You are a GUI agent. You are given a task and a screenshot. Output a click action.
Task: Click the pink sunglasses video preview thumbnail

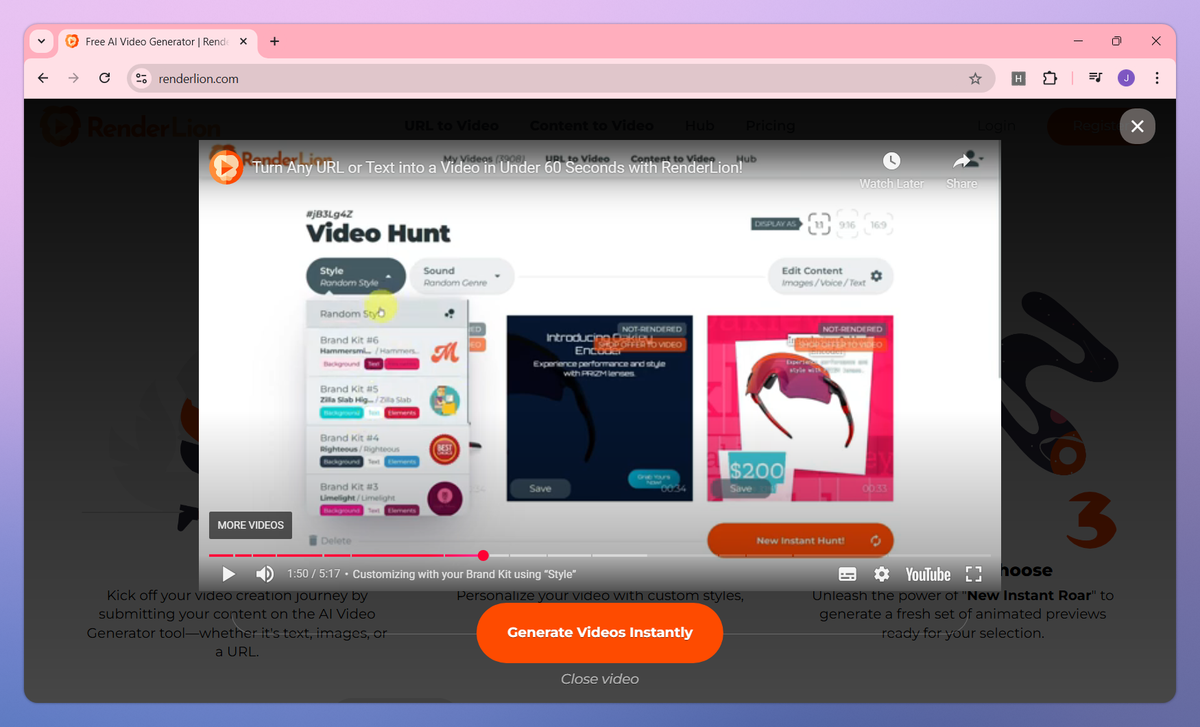click(800, 408)
